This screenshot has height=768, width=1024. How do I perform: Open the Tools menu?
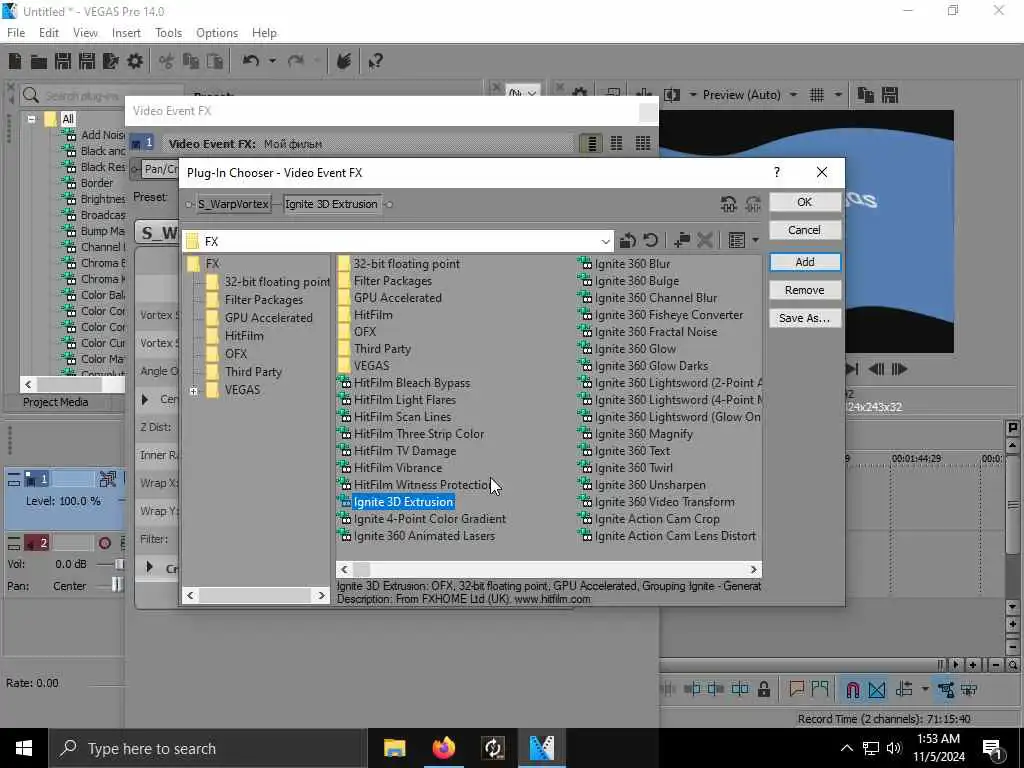[x=168, y=33]
